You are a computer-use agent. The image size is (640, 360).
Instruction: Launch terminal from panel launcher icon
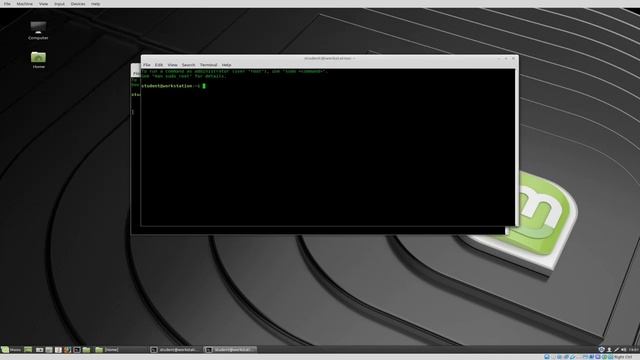coord(77,349)
